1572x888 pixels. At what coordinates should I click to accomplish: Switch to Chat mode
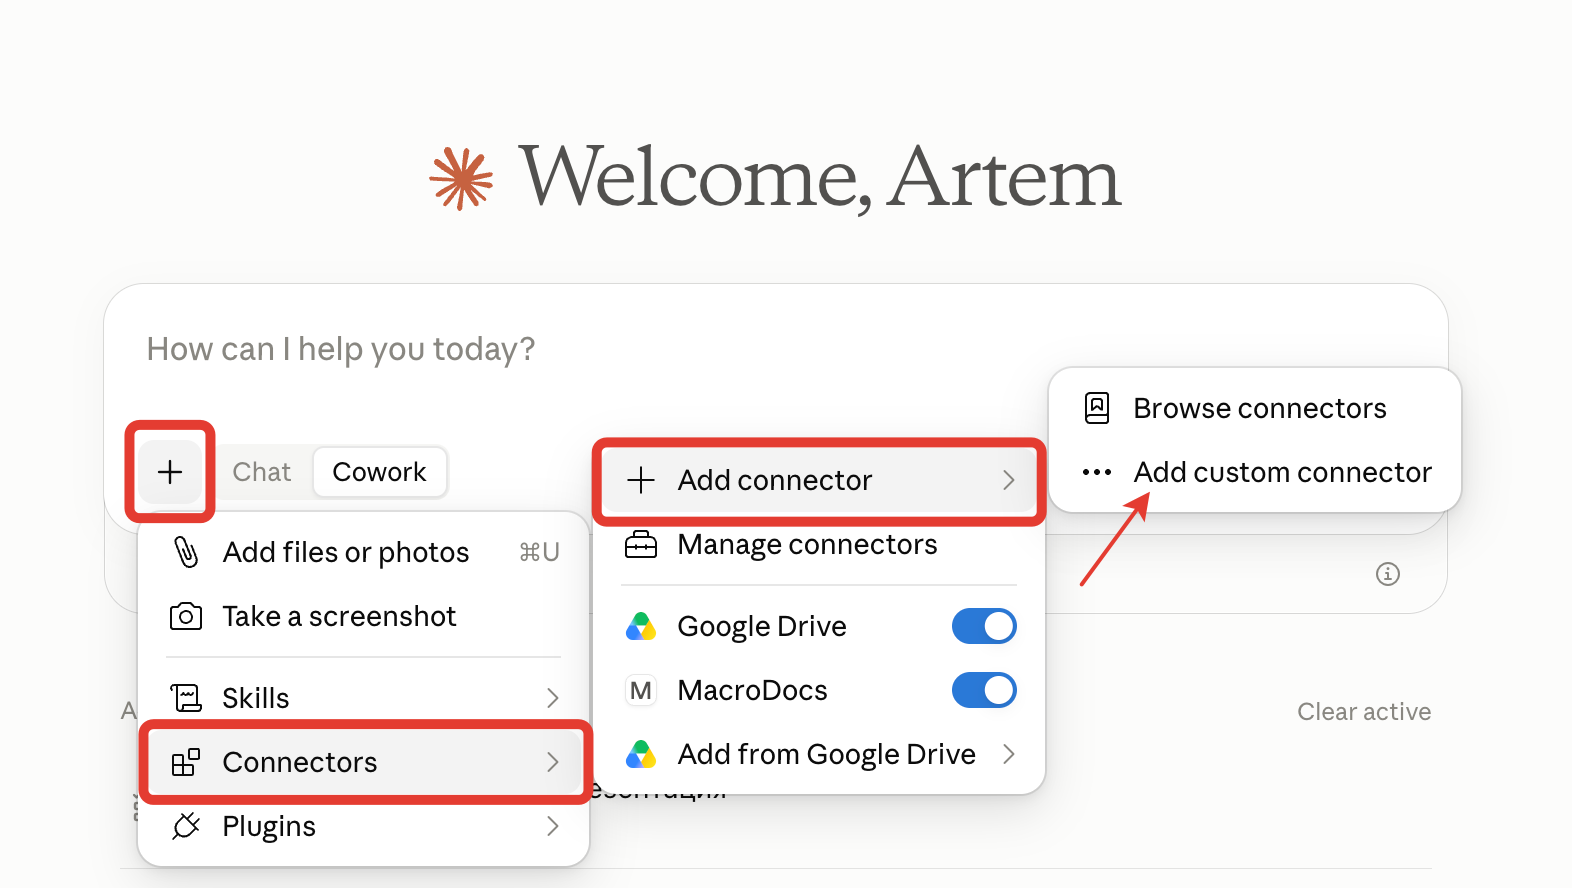click(262, 472)
